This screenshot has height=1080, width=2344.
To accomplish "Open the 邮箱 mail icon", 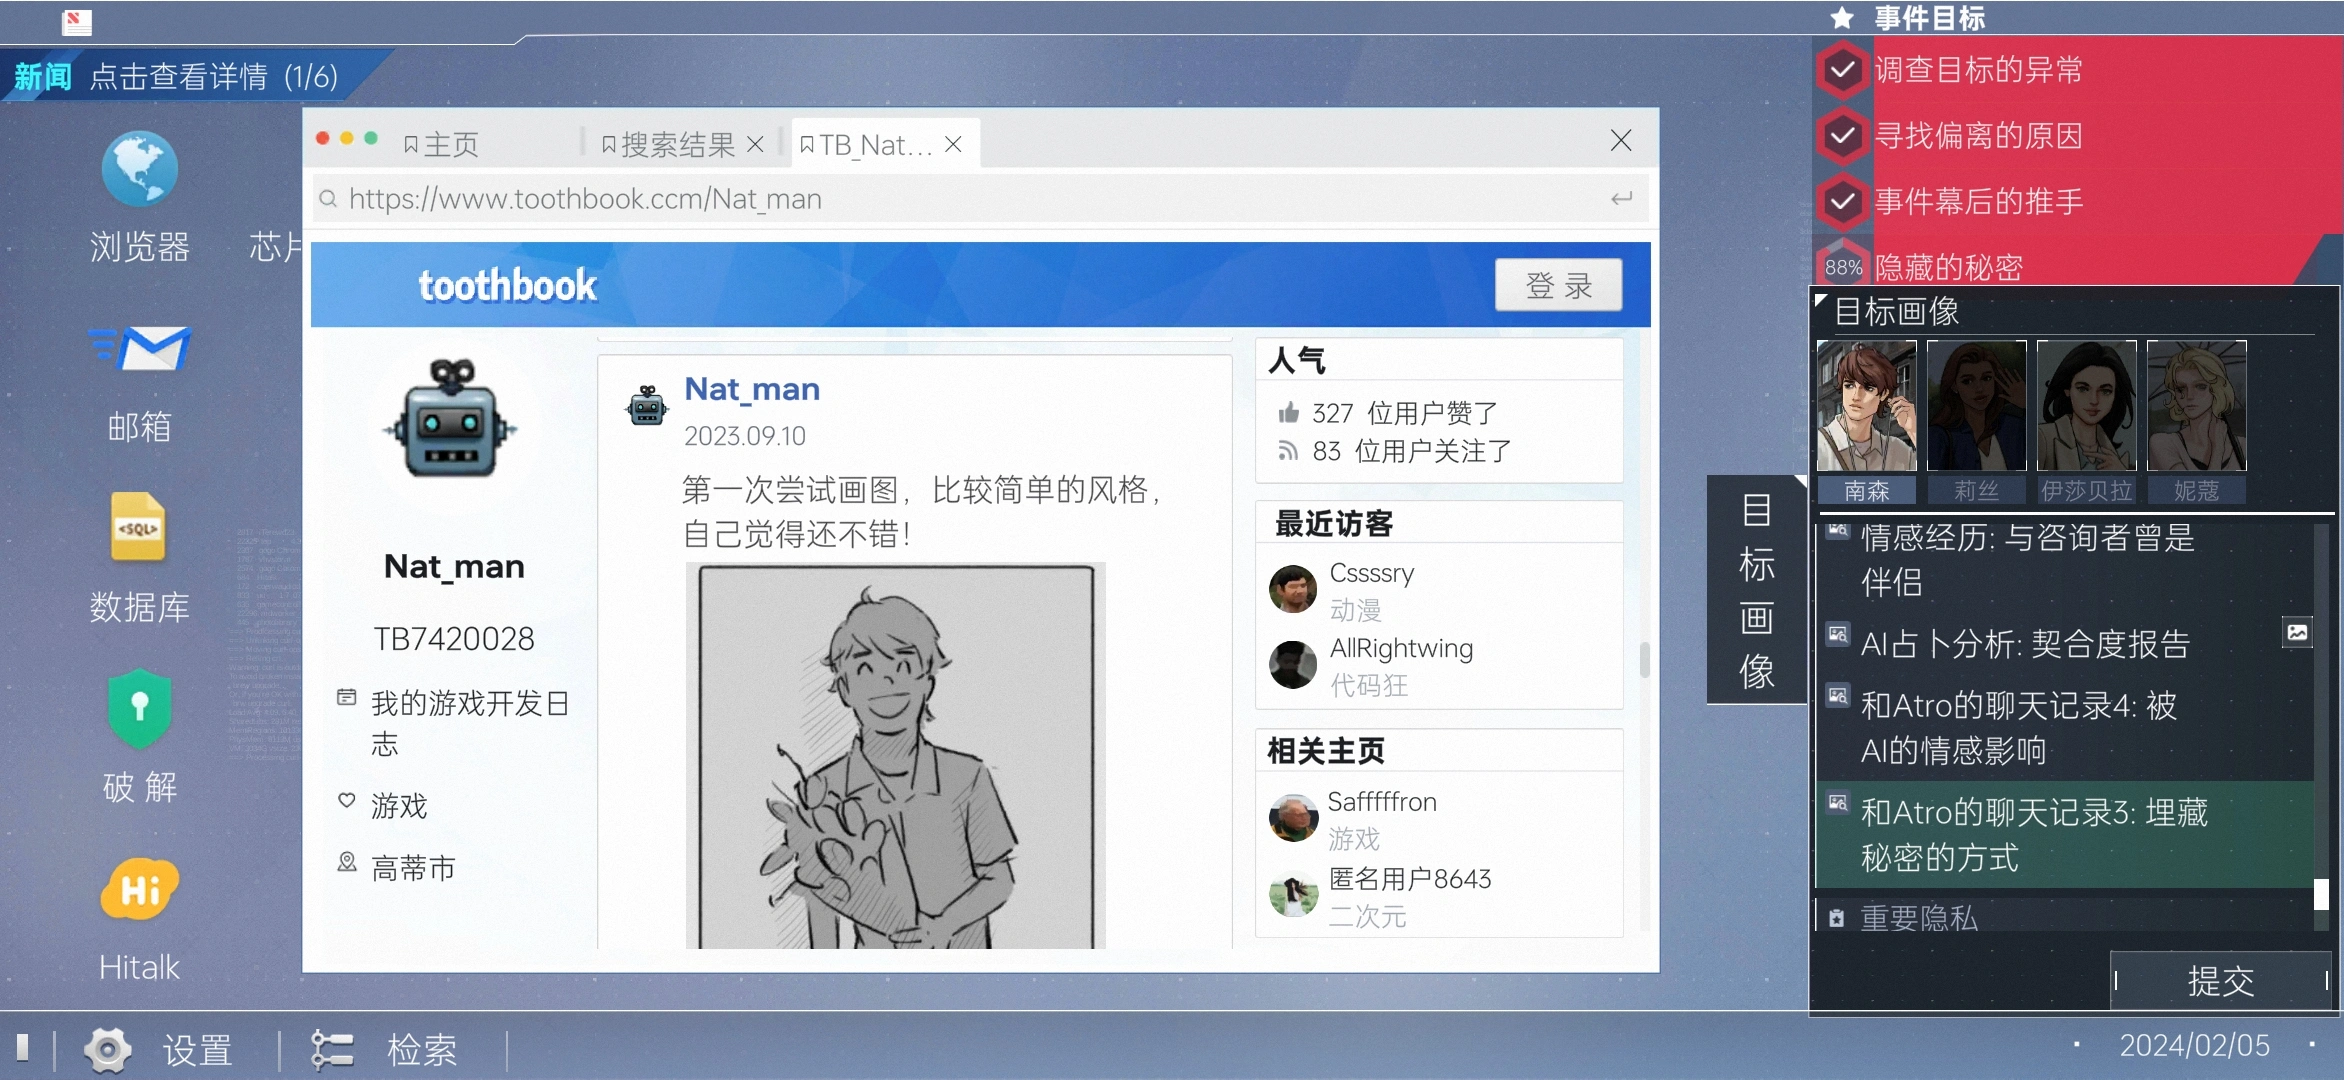I will (x=140, y=350).
